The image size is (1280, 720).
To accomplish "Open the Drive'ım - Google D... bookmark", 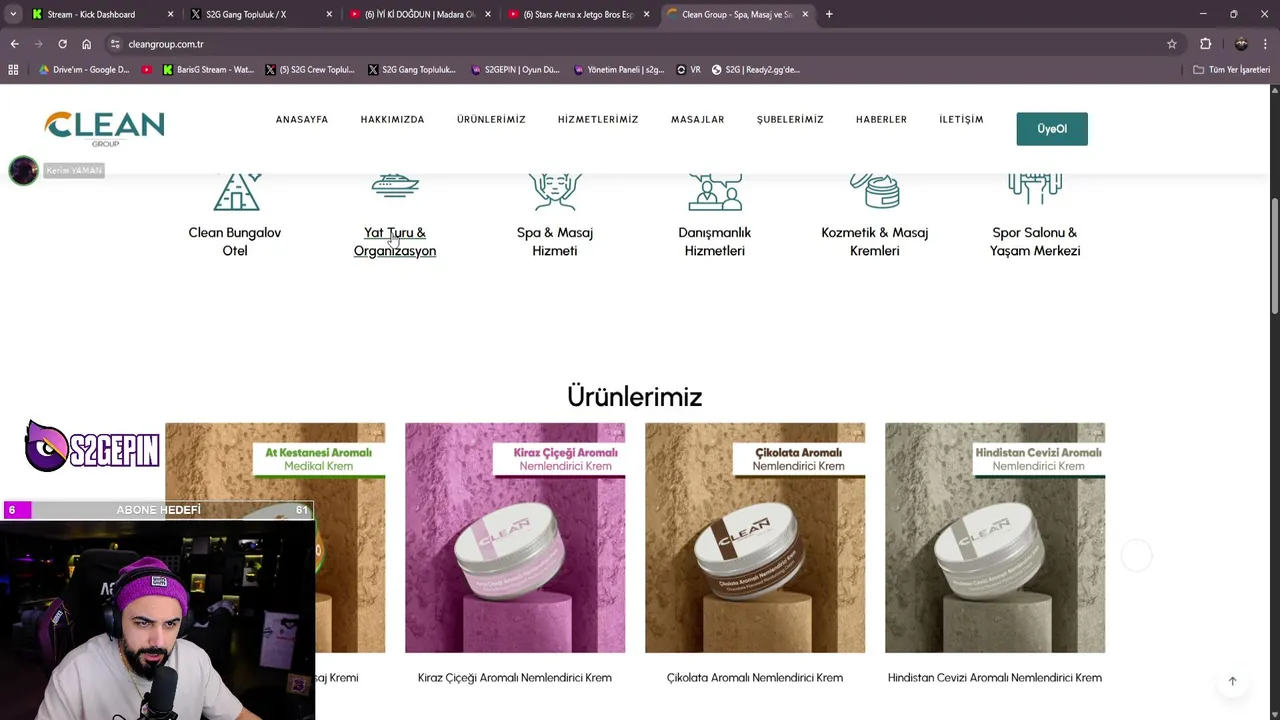I will point(85,70).
